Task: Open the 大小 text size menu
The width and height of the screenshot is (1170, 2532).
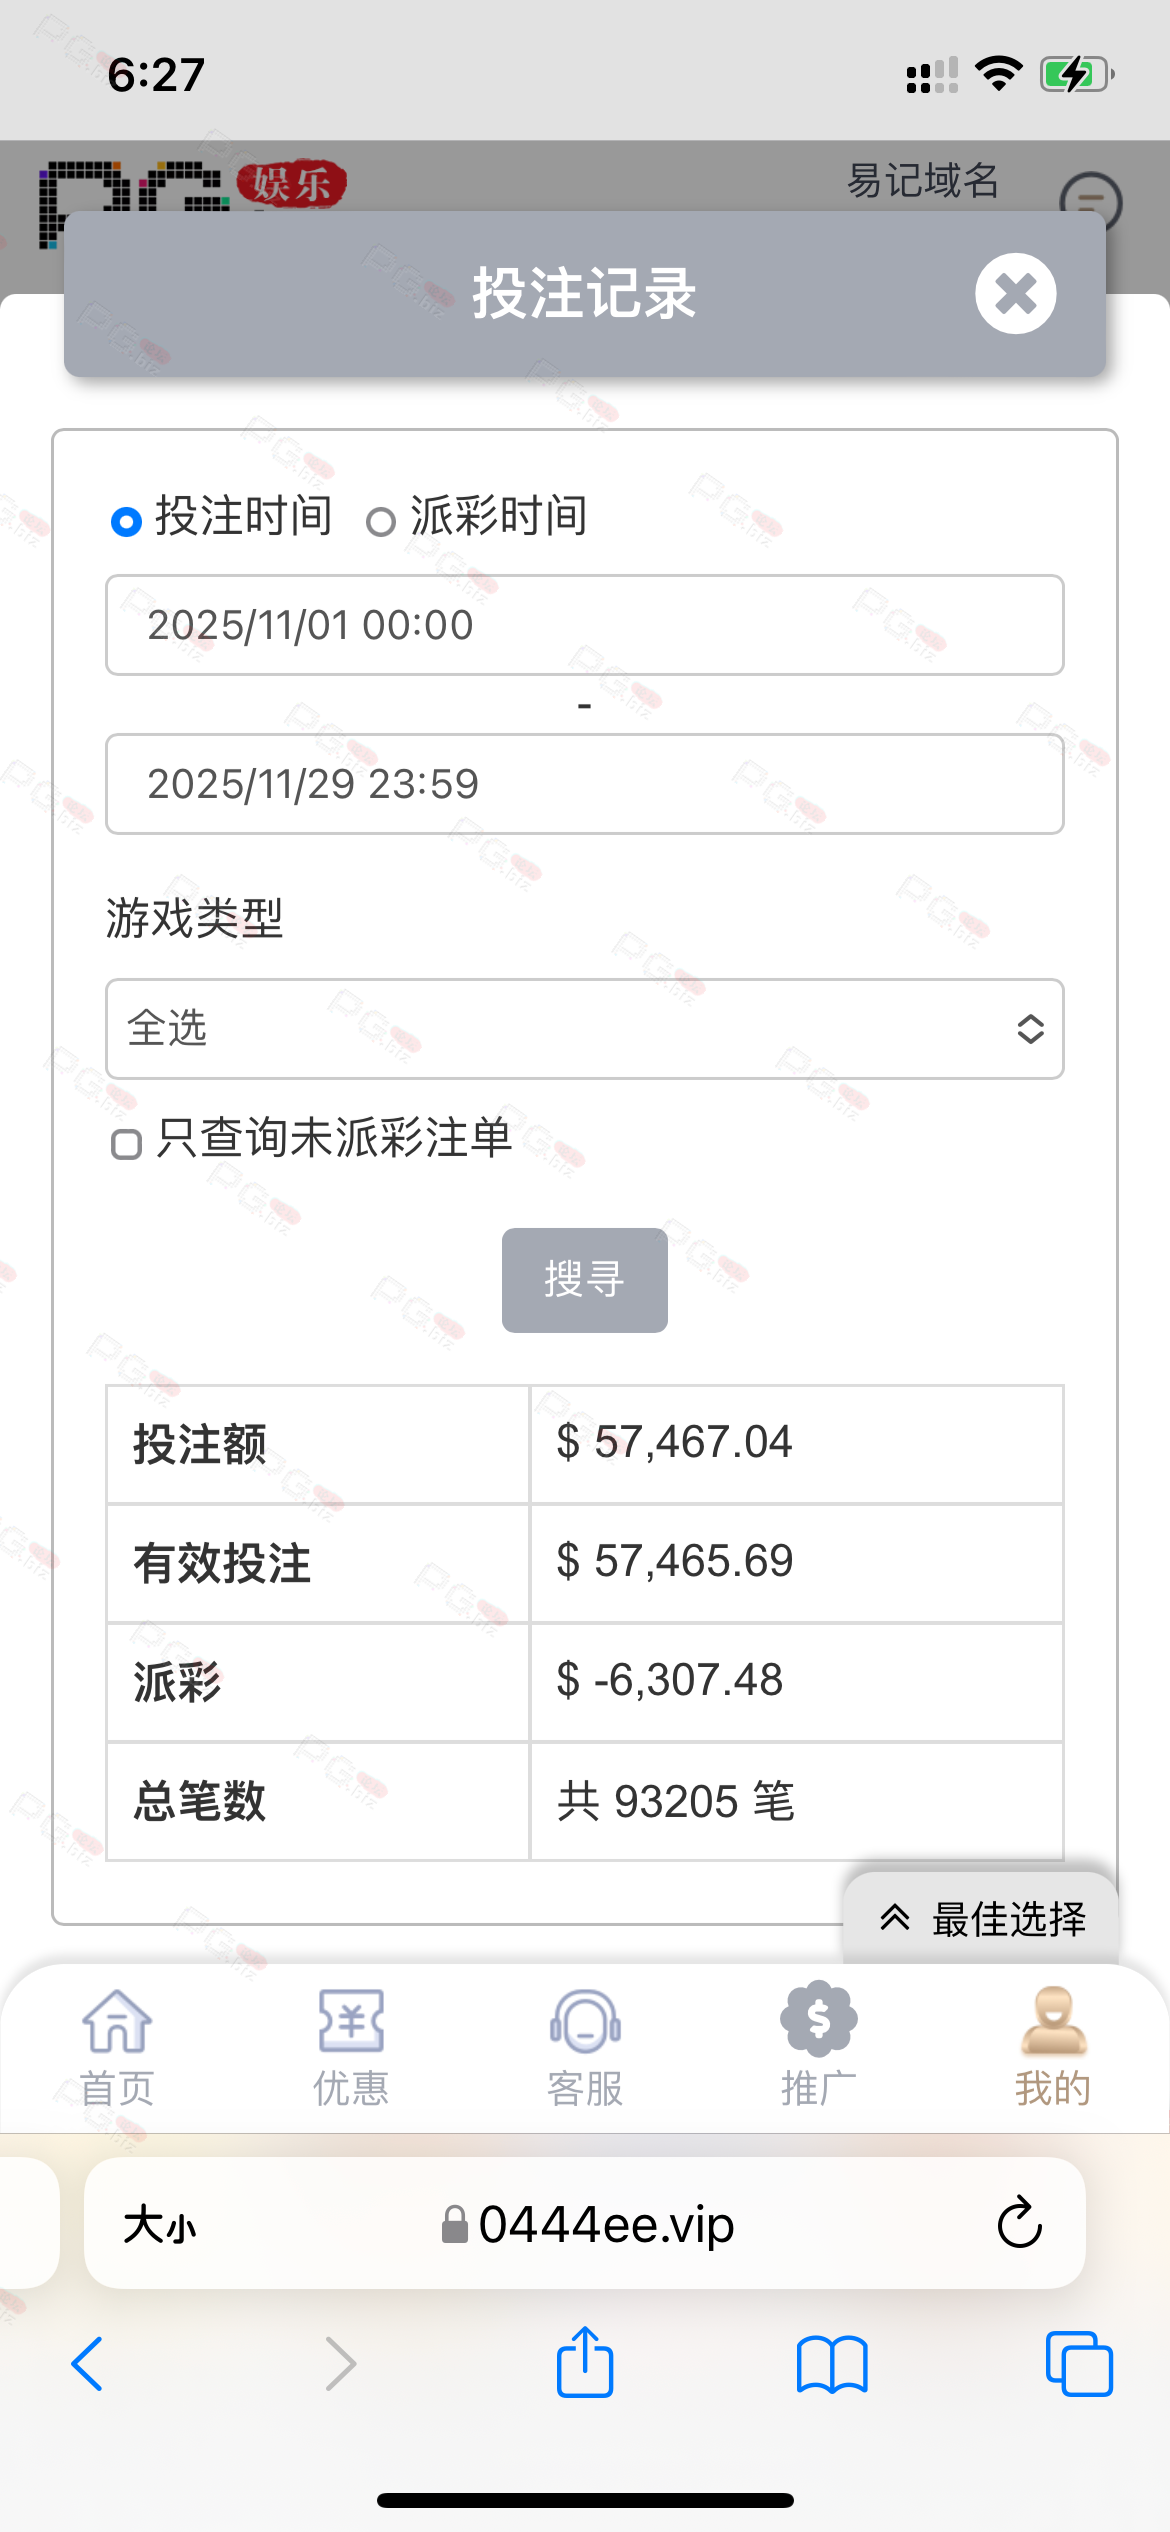Action: tap(160, 2225)
